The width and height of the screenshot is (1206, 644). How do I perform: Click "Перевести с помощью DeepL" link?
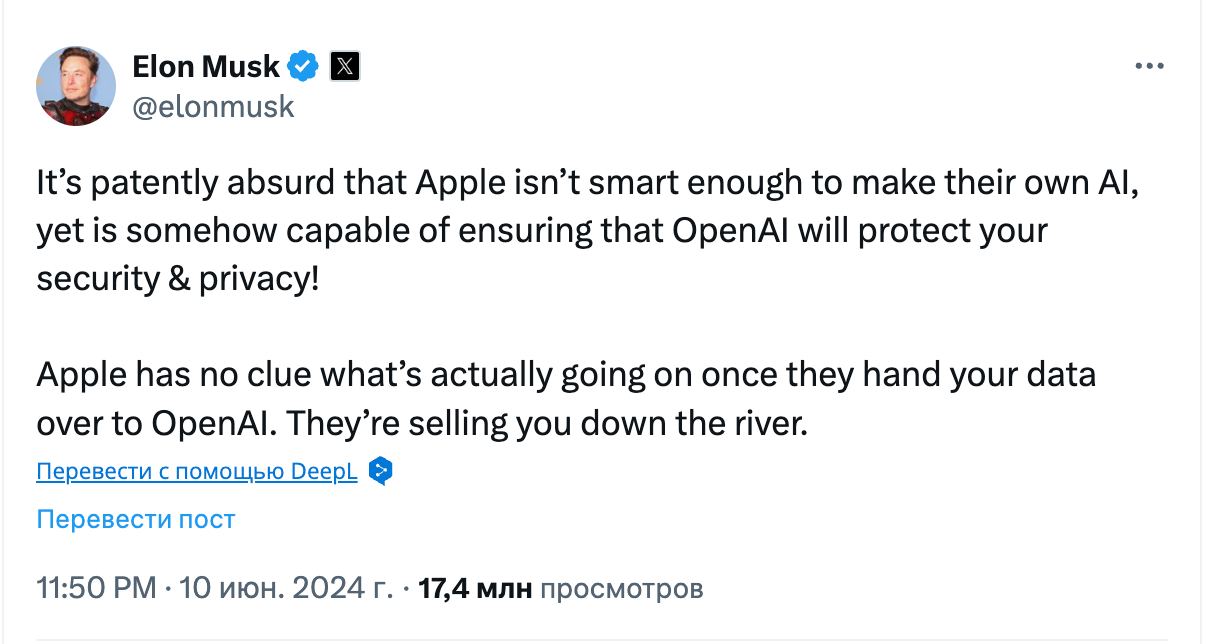point(196,472)
